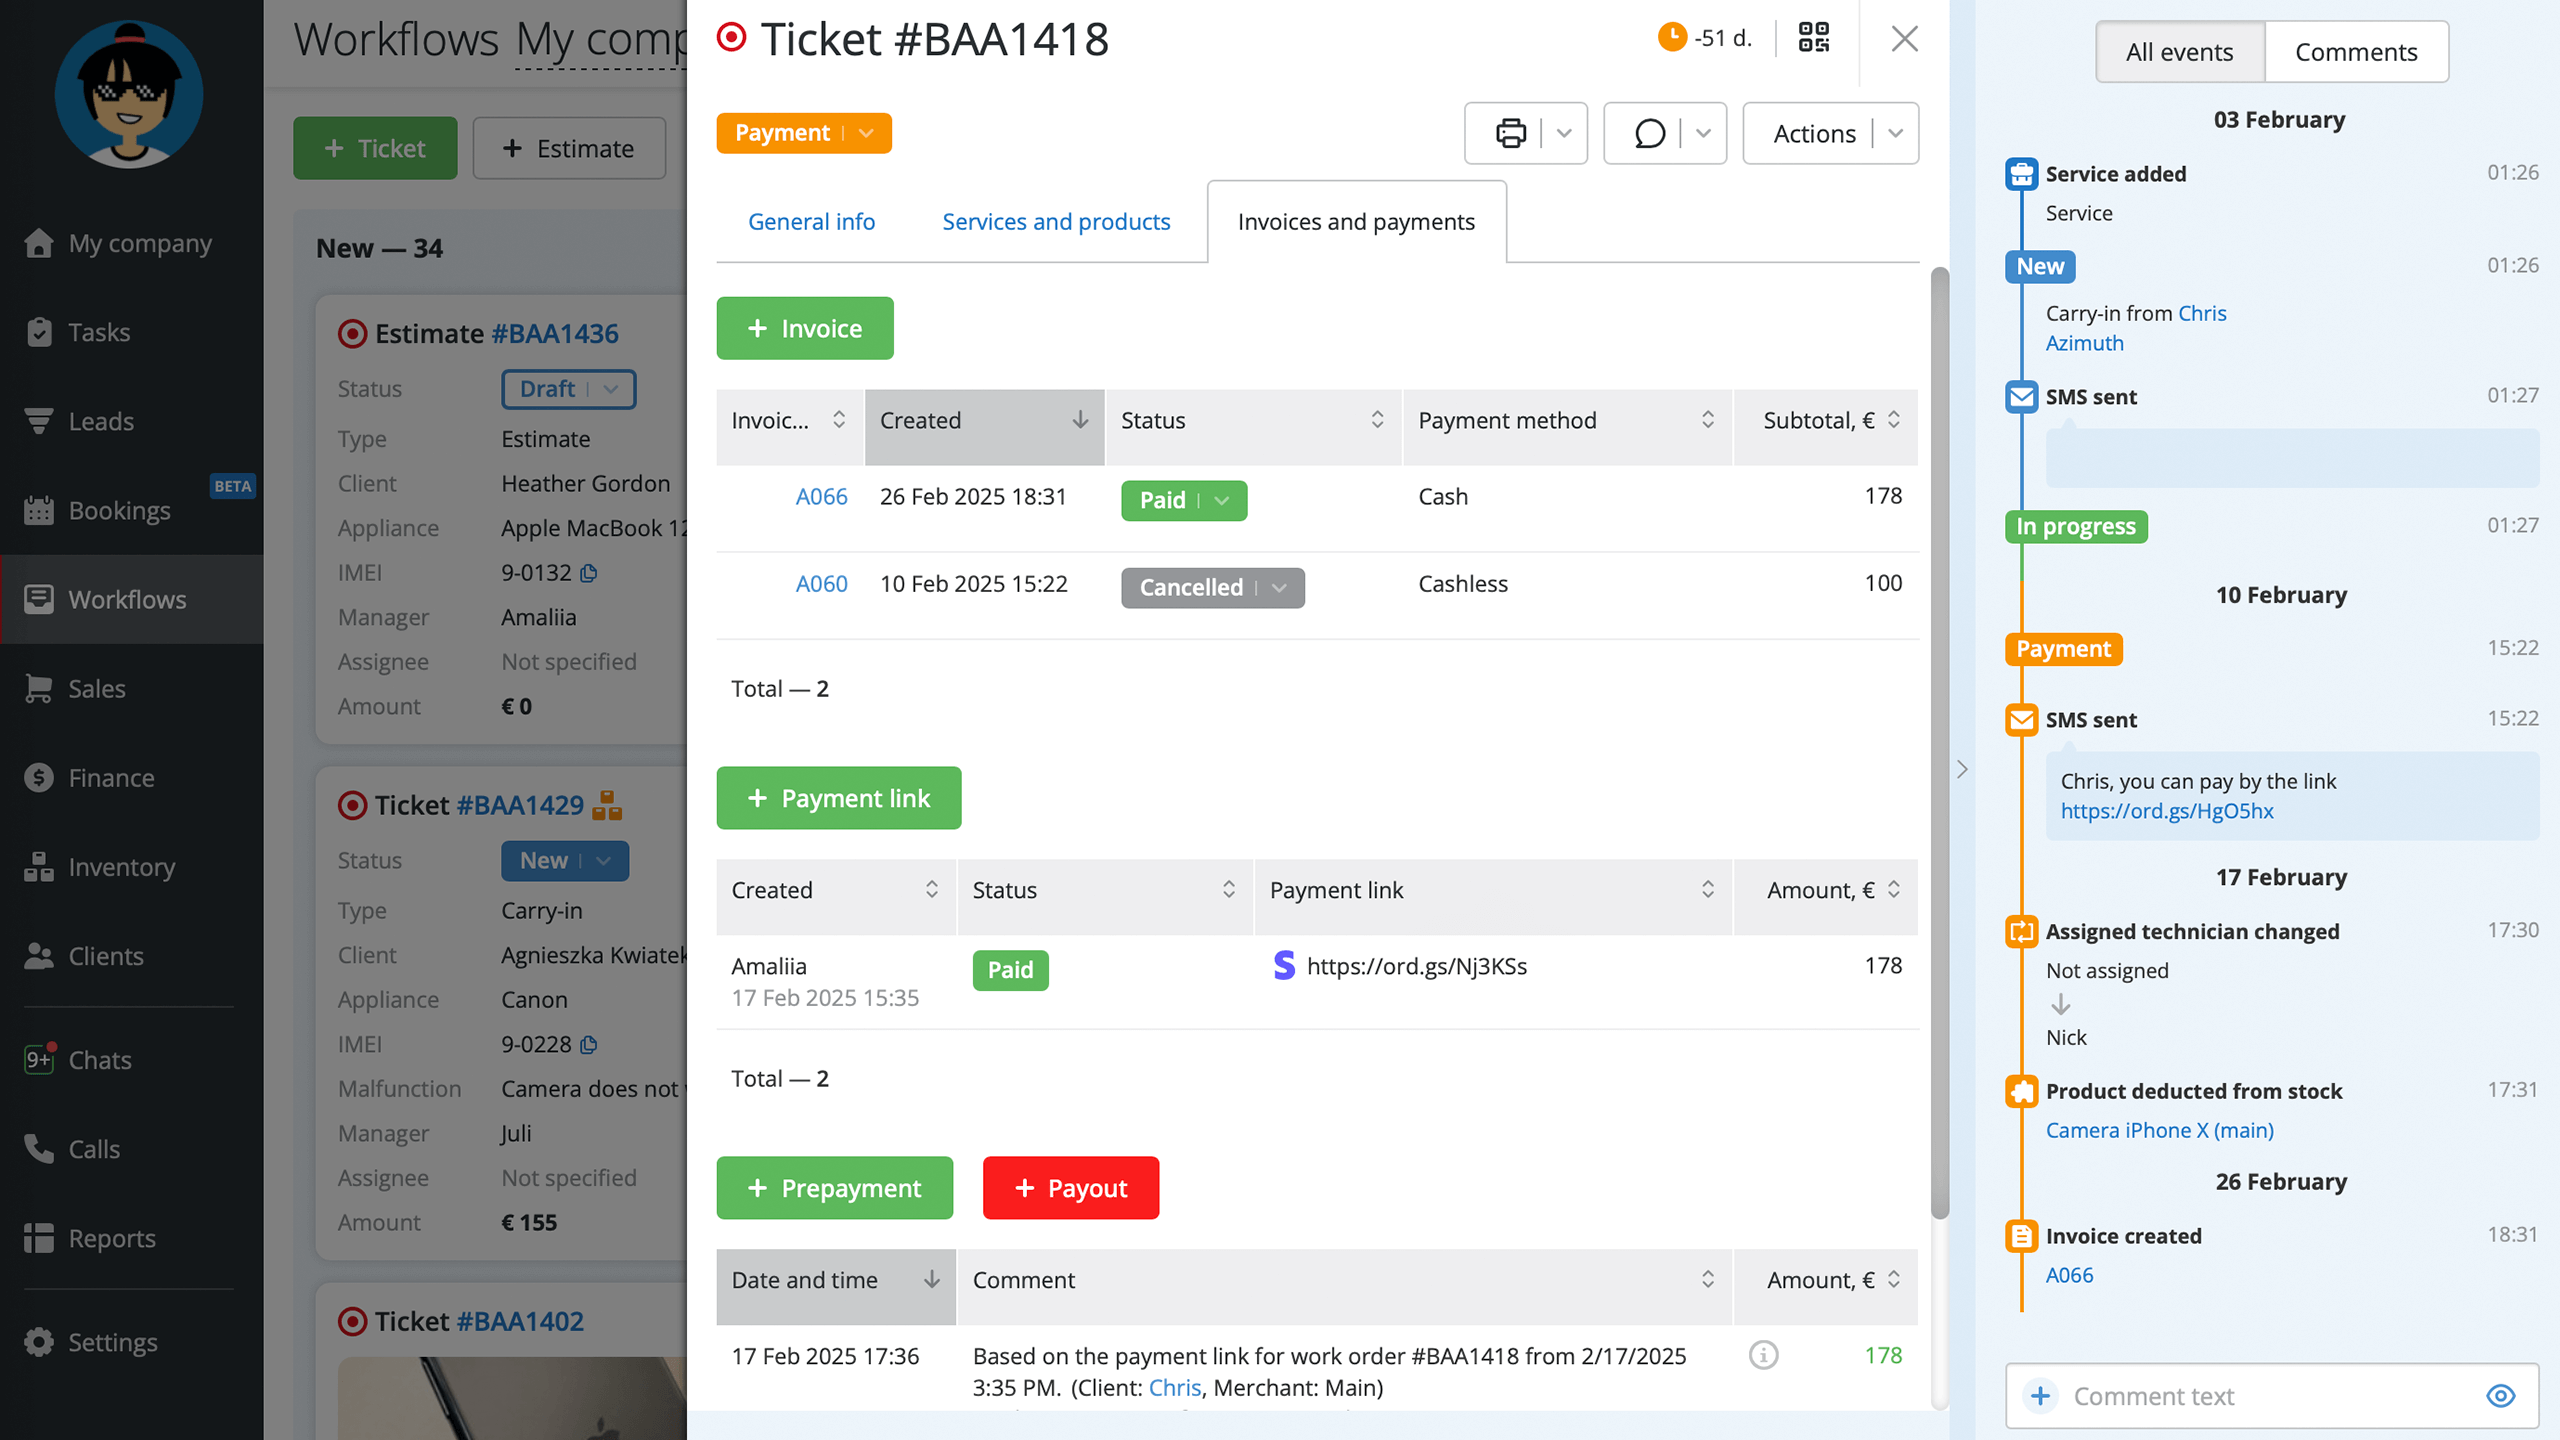The height and width of the screenshot is (1440, 2560).
Task: Open the Inventory section in sidebar
Action: (x=121, y=867)
